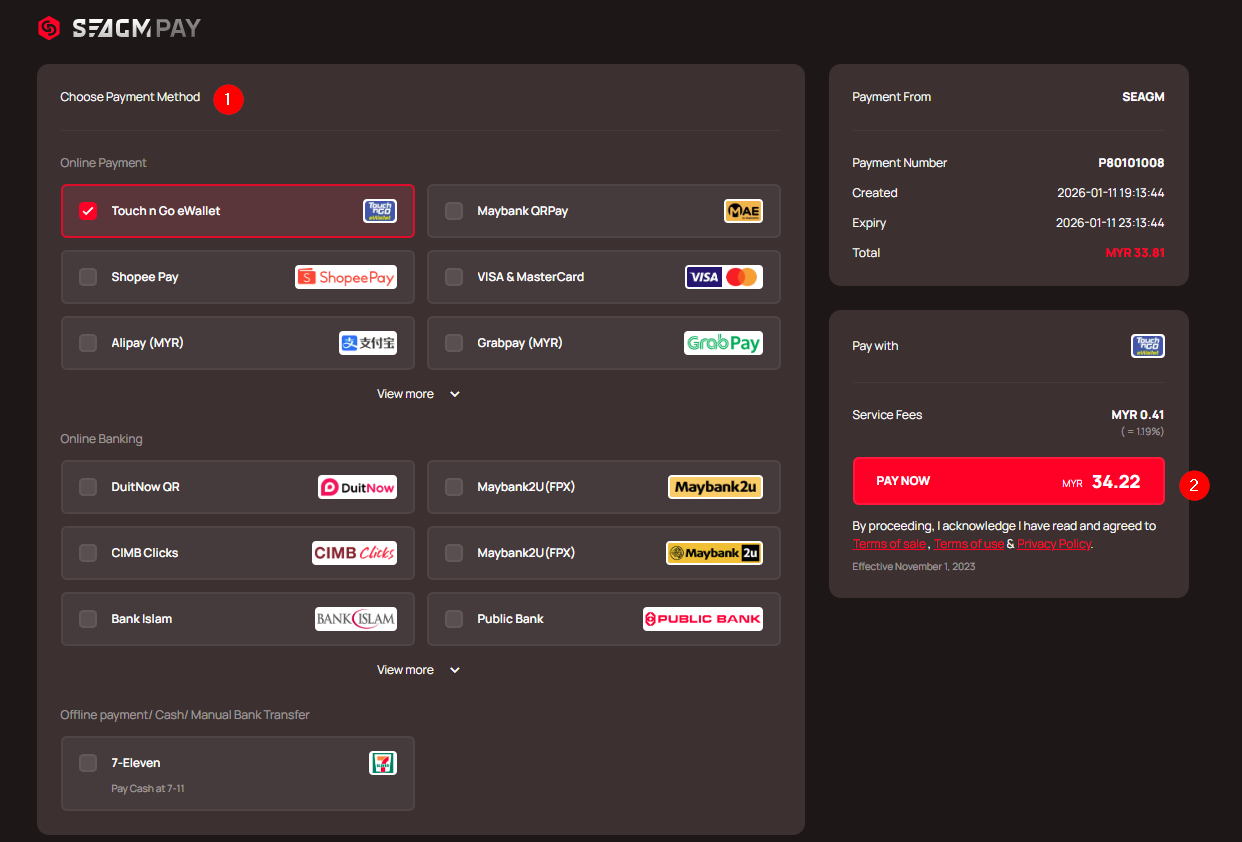Open the Terms of use link
This screenshot has height=842, width=1242.
[x=968, y=544]
